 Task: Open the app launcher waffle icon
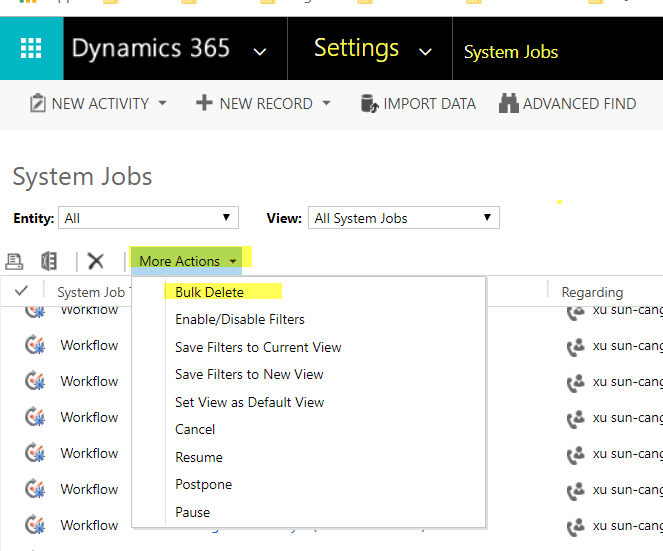coord(31,48)
